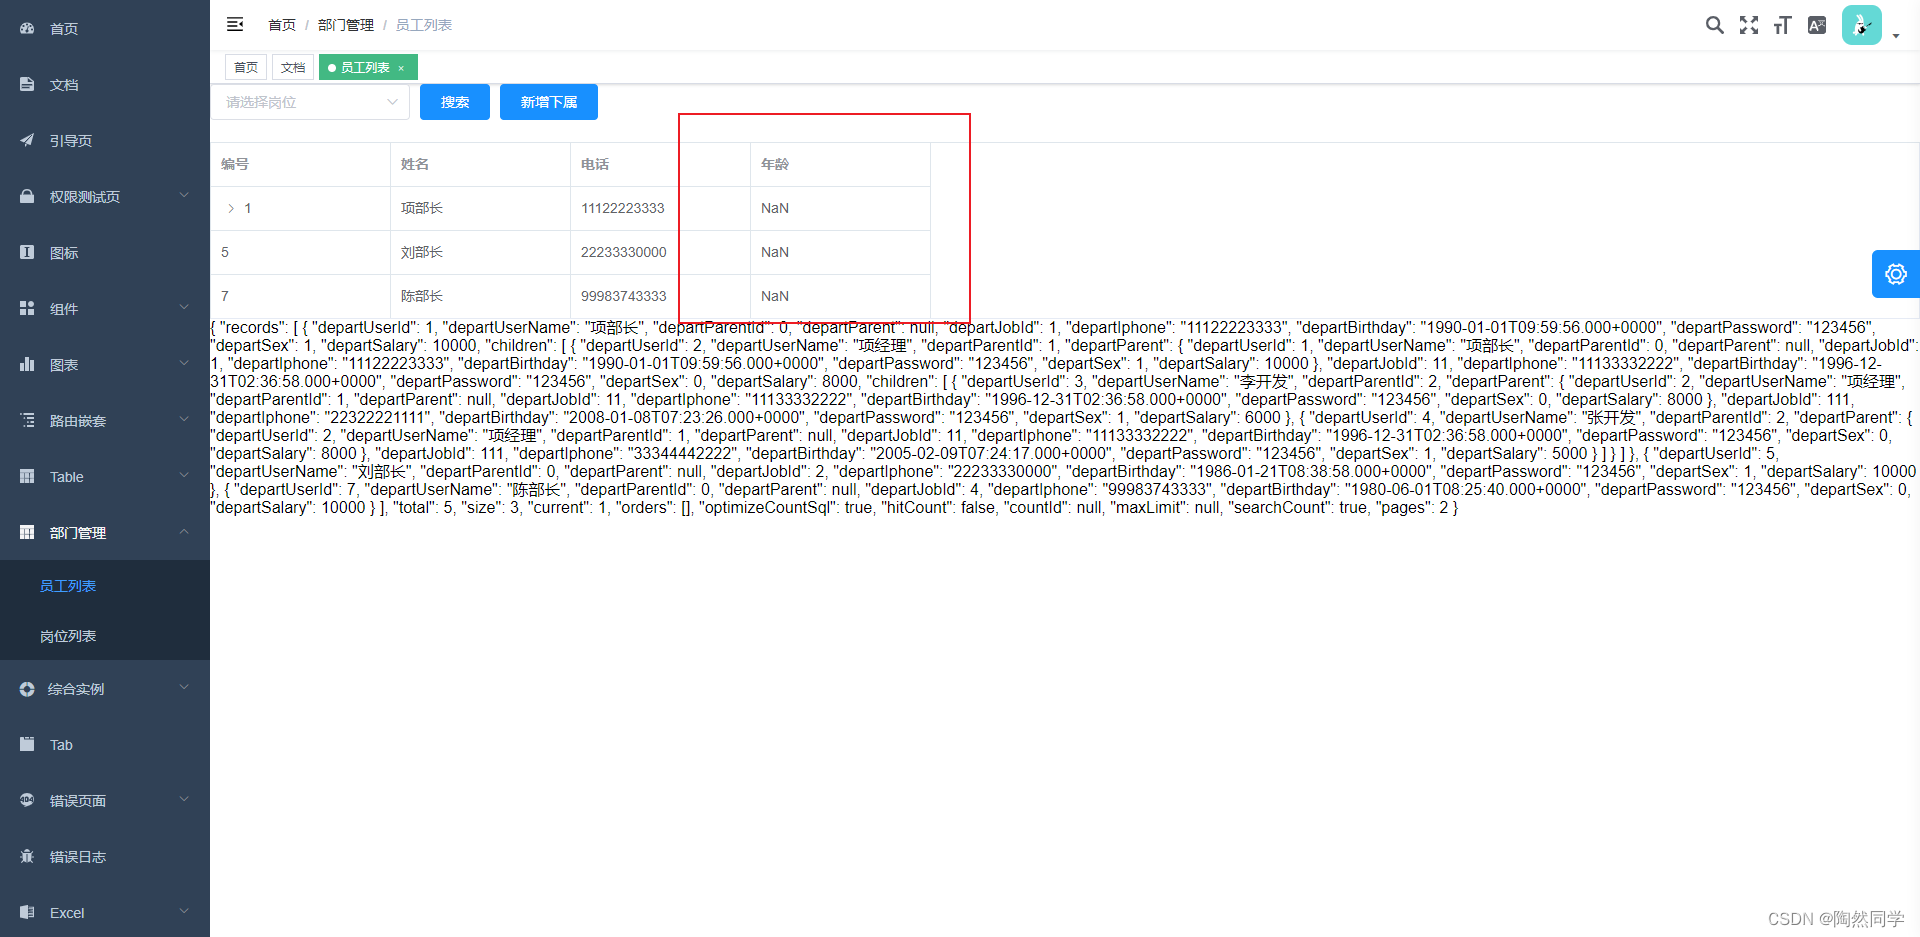Open 文档 label in the sidebar
The width and height of the screenshot is (1920, 937).
pyautogui.click(x=64, y=85)
